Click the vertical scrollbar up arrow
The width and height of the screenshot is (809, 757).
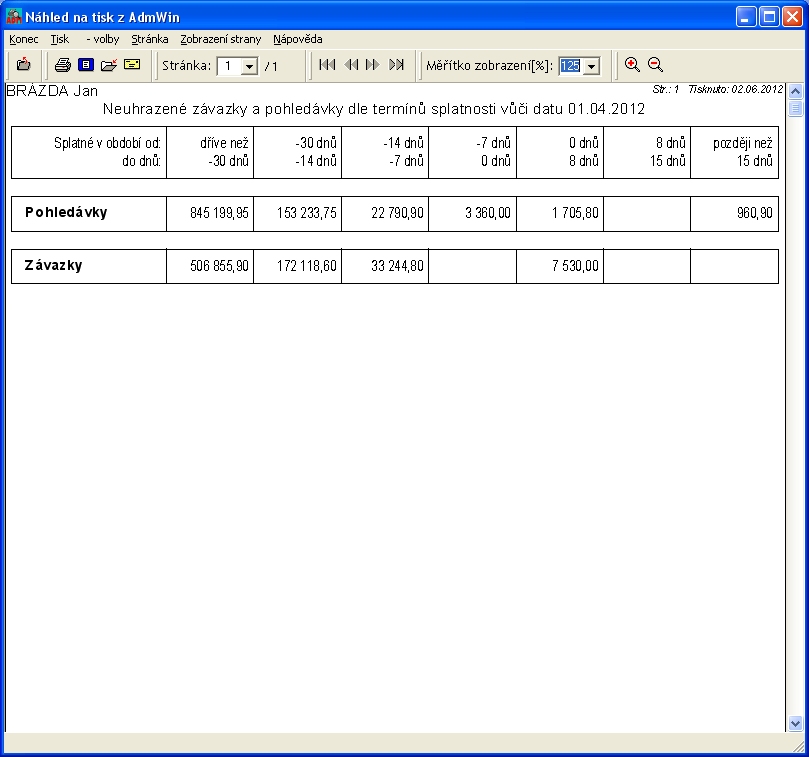(795, 91)
